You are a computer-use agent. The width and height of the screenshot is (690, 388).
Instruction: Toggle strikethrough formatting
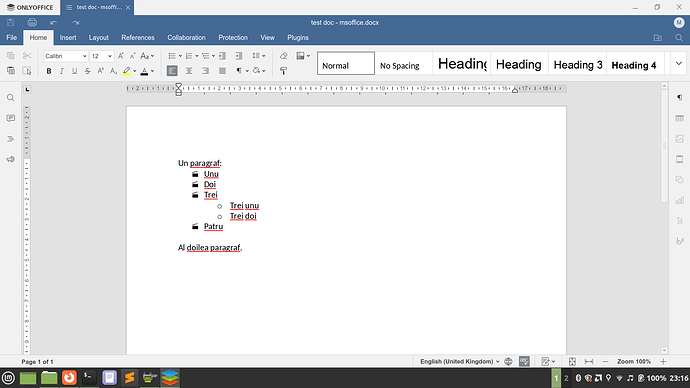tap(88, 71)
